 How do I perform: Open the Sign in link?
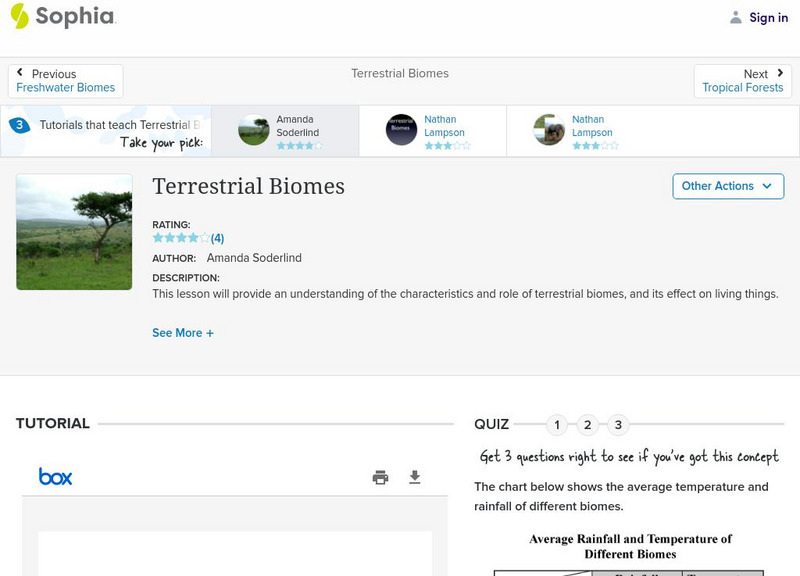tap(768, 18)
